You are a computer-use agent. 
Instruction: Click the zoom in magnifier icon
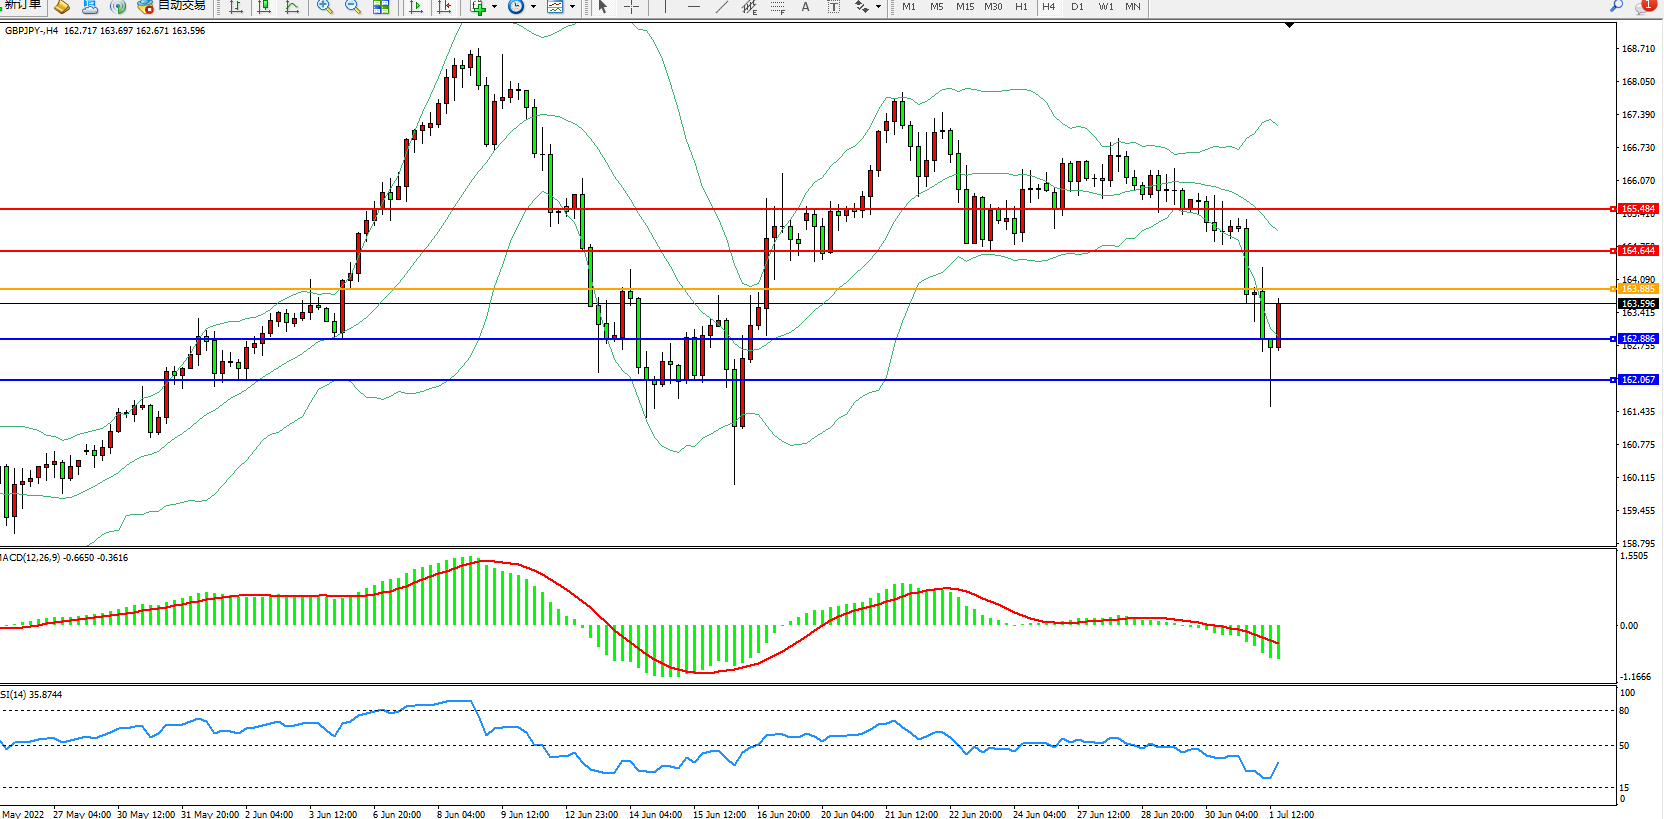(325, 7)
